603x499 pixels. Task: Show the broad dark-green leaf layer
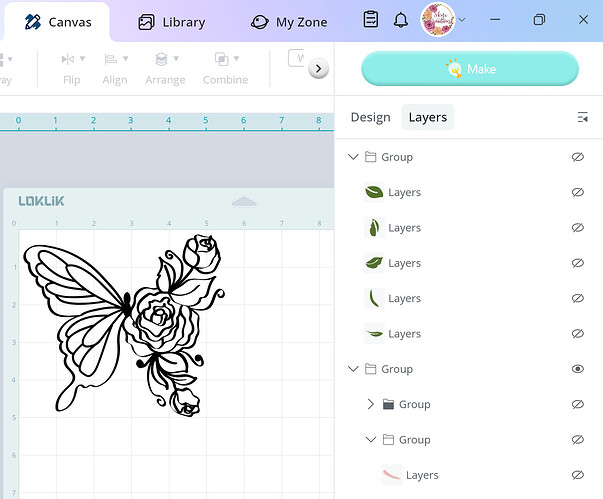coord(578,192)
